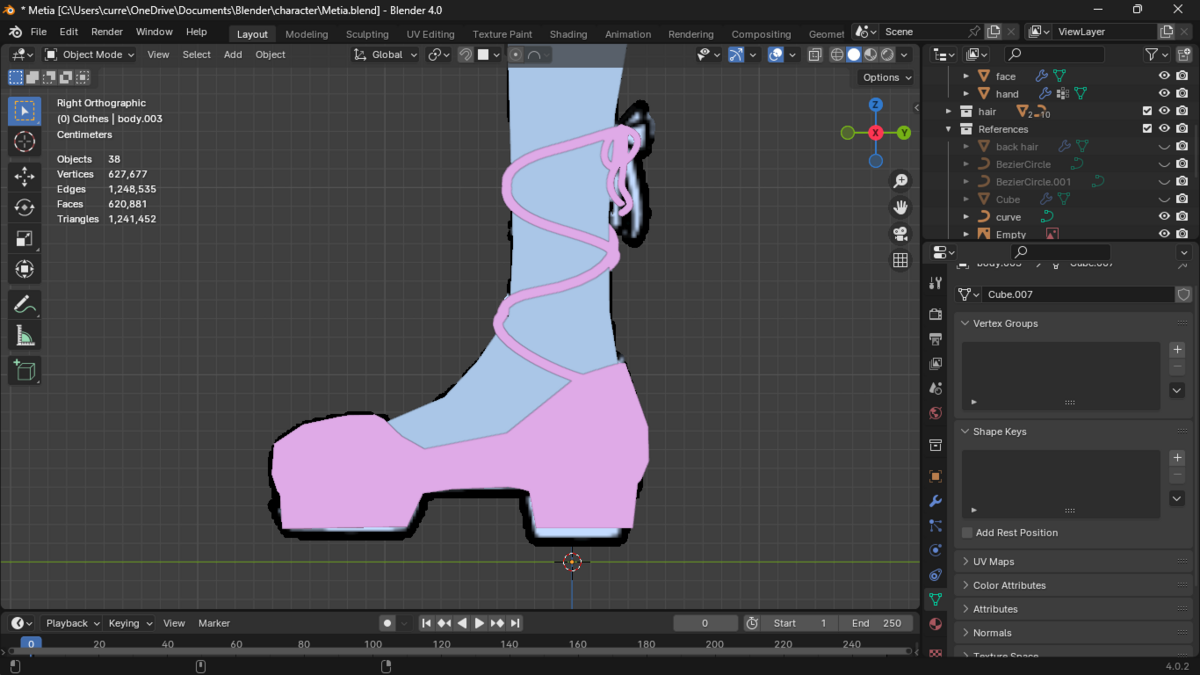
Task: Click the pan view hand icon
Action: [x=900, y=207]
